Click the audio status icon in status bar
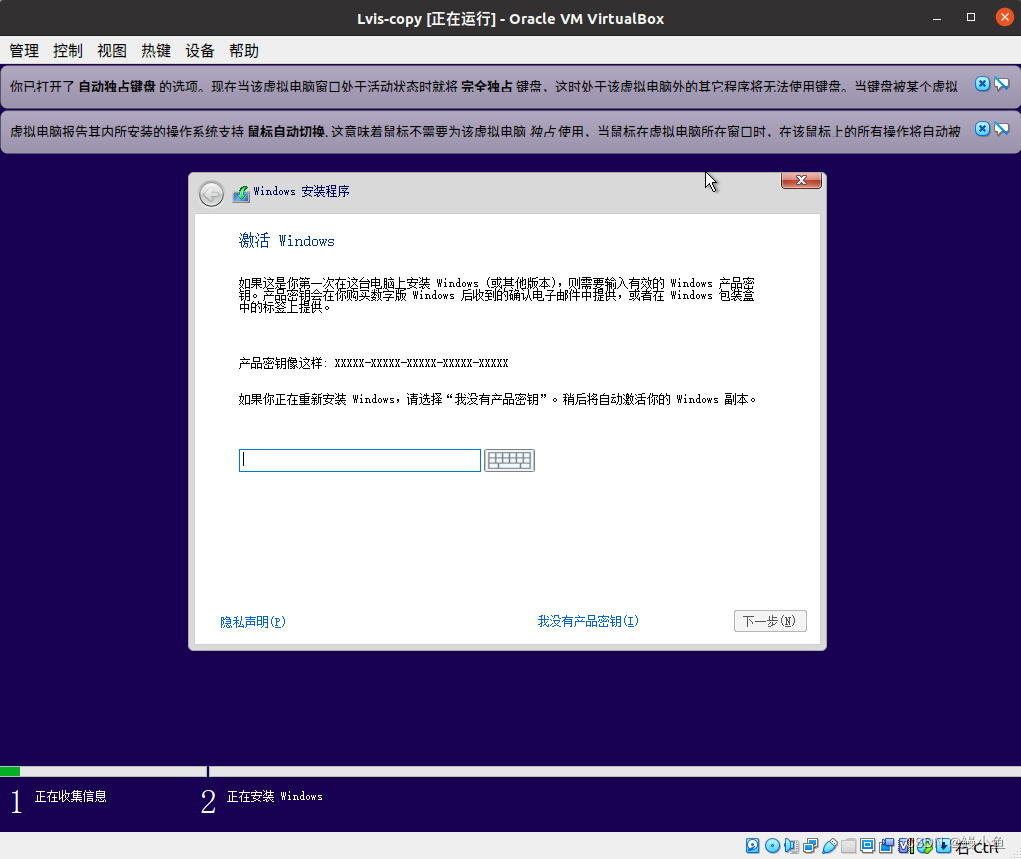 (x=791, y=846)
